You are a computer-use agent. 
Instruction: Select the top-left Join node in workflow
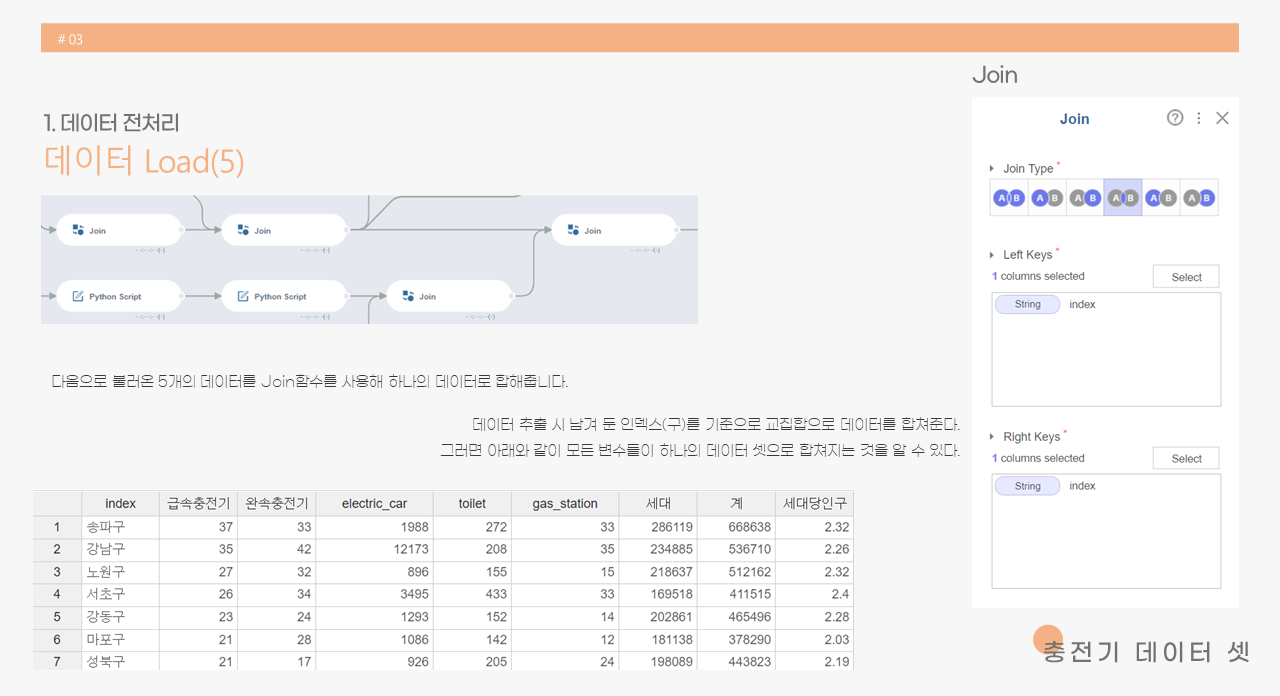click(119, 230)
